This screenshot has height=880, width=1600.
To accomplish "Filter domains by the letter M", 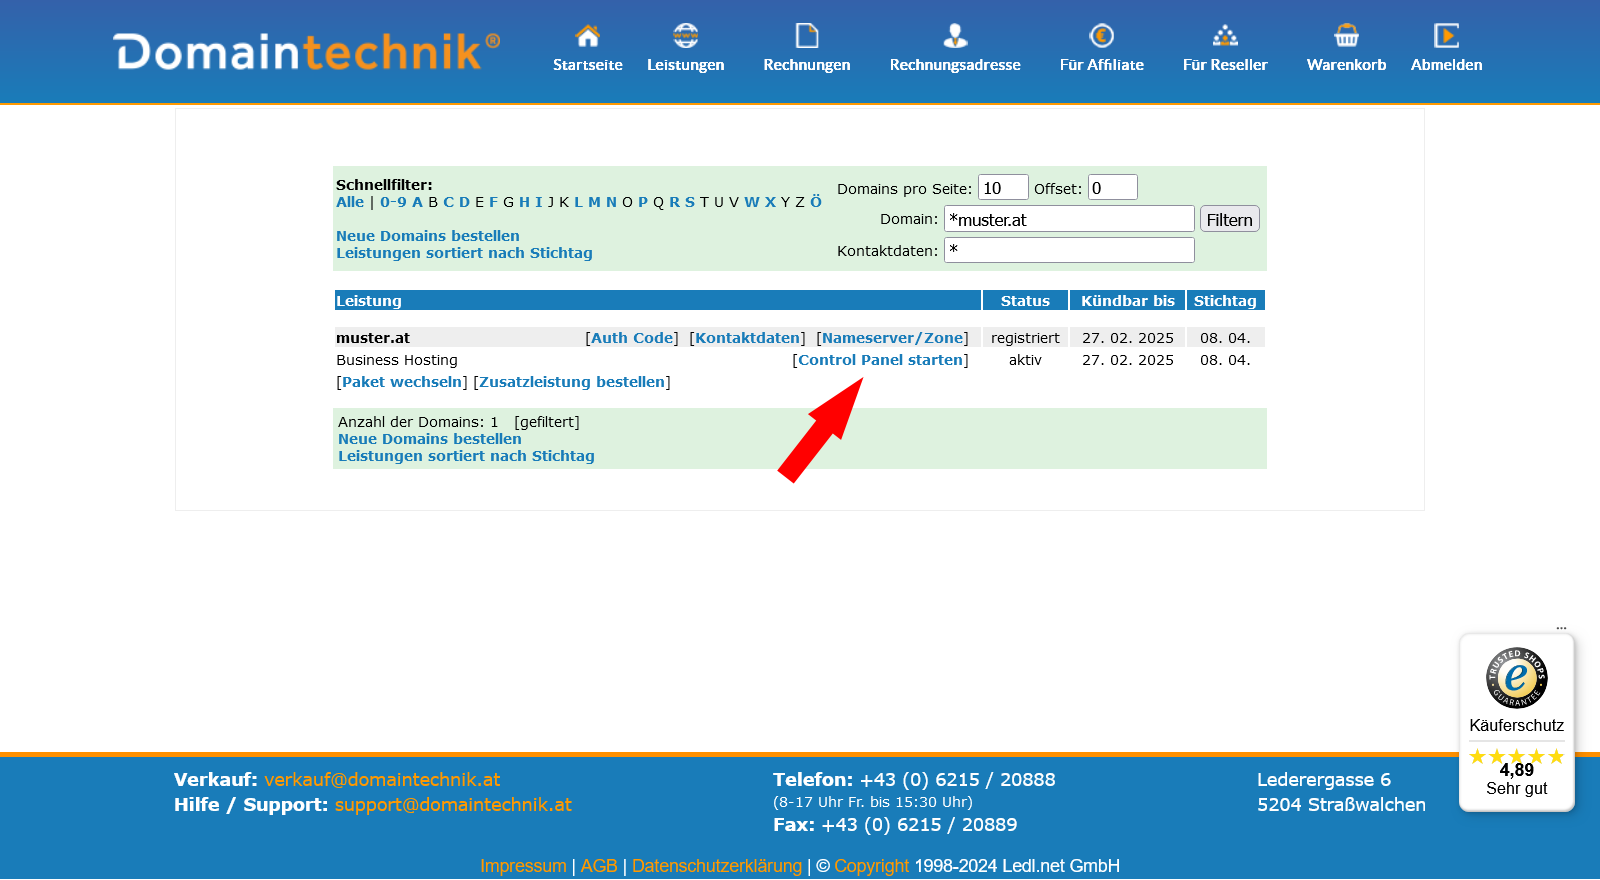I will [x=595, y=202].
